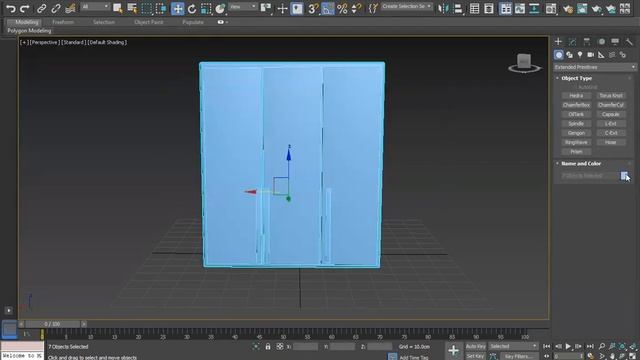Open the Schematic View icon
Screen dimensions: 640x360
pyautogui.click(x=534, y=8)
